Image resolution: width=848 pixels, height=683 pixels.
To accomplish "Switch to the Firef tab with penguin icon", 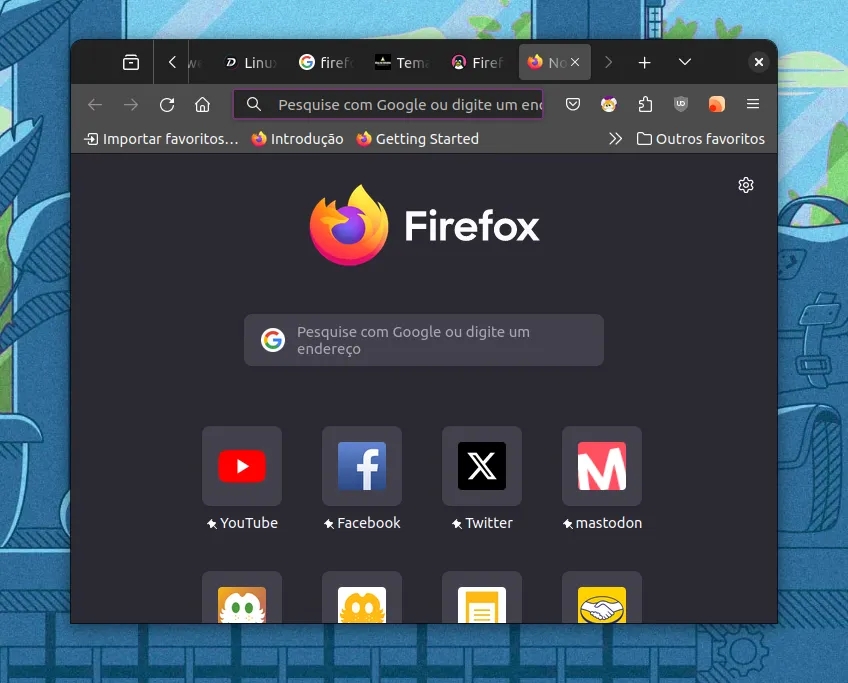I will 478,63.
